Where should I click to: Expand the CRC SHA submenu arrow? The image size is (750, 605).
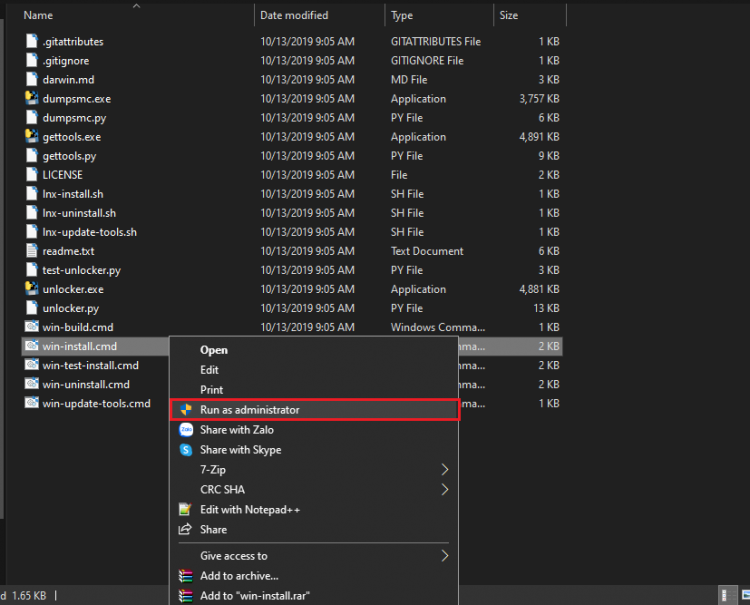tap(445, 489)
